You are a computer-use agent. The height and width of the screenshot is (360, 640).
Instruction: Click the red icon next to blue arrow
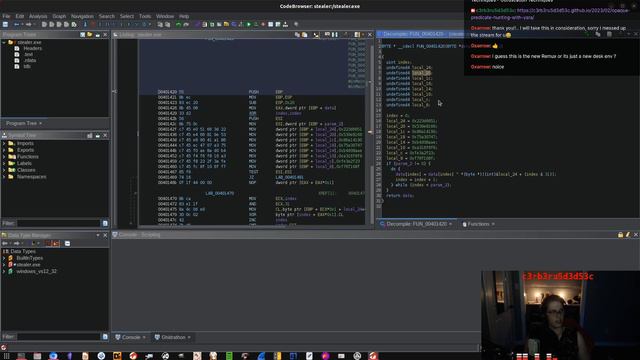93,24
